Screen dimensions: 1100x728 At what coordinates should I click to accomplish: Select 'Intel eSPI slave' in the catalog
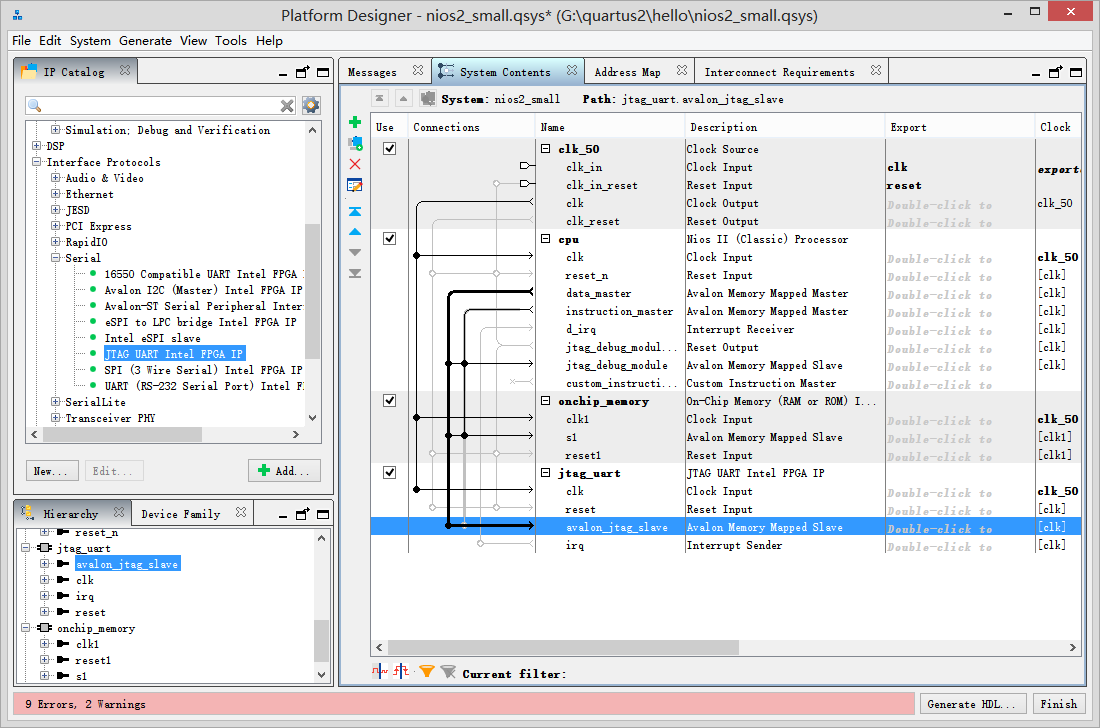coord(152,338)
